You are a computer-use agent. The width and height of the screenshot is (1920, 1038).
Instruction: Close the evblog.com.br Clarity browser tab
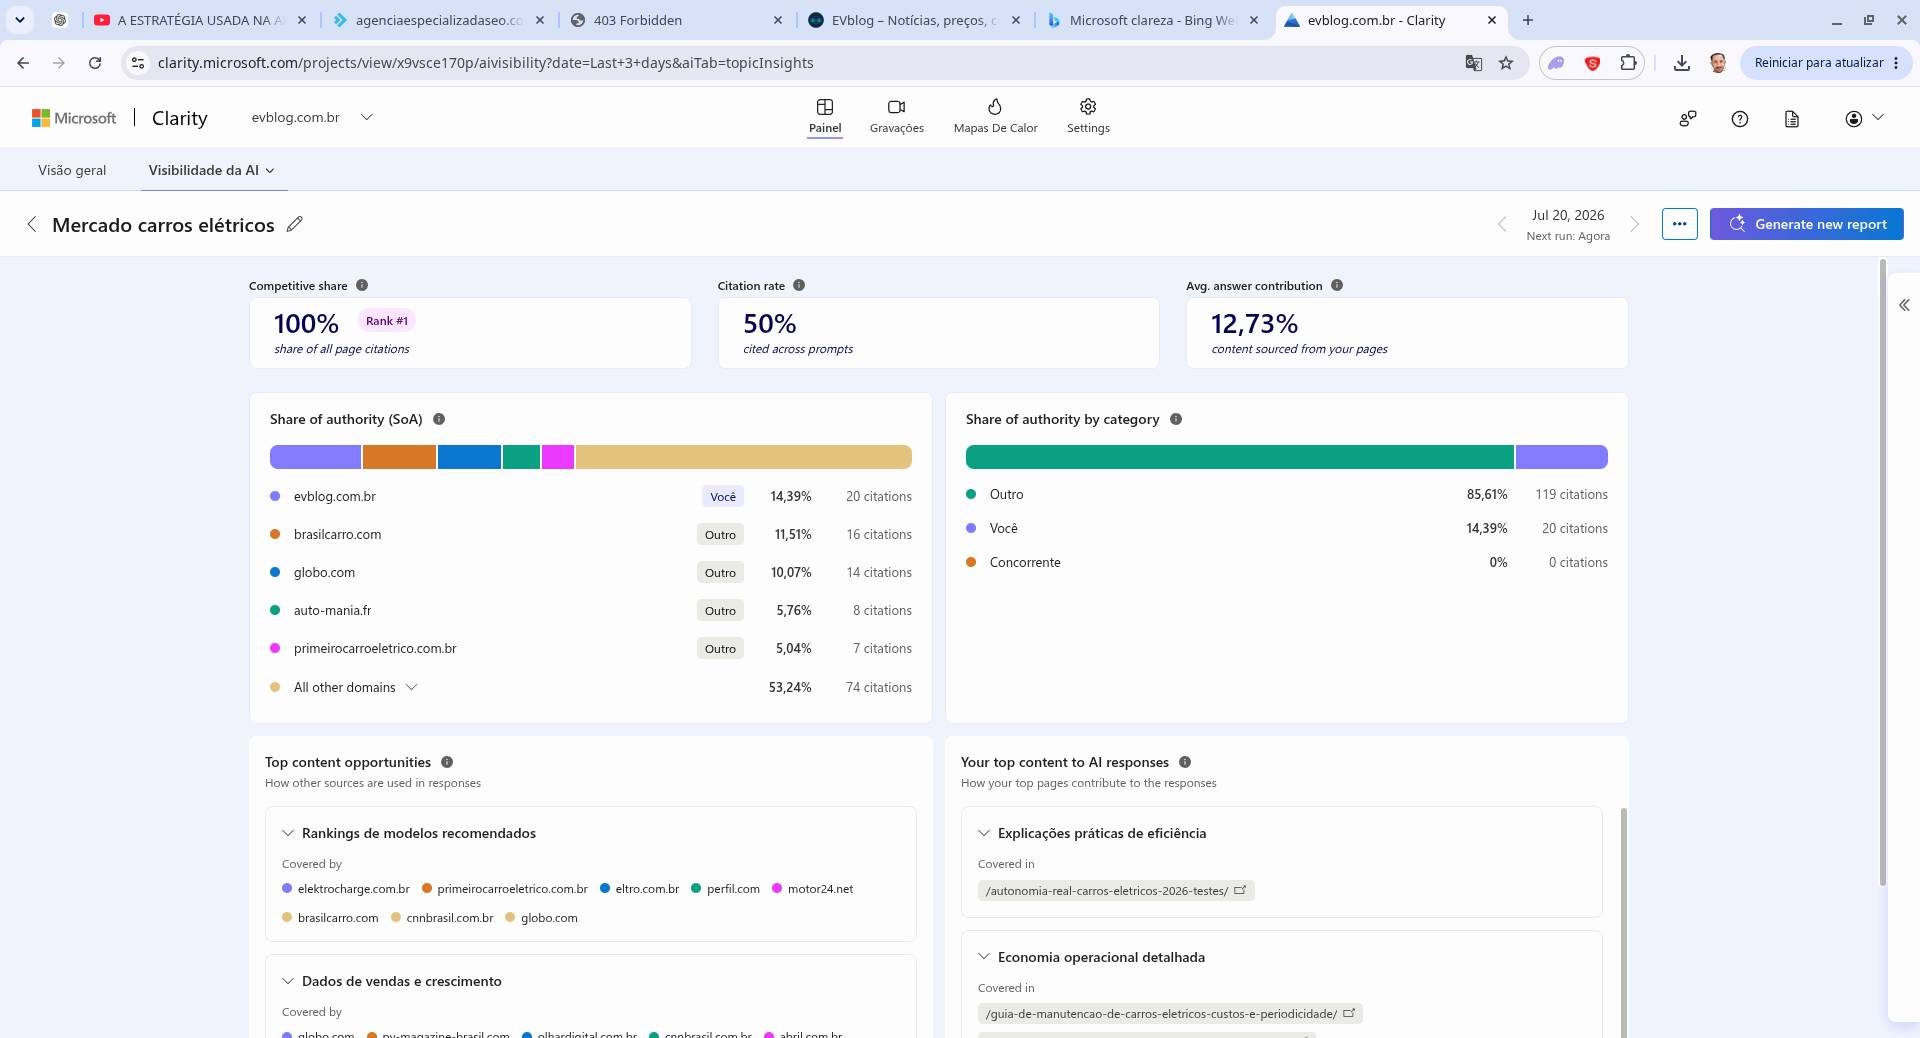coord(1492,20)
